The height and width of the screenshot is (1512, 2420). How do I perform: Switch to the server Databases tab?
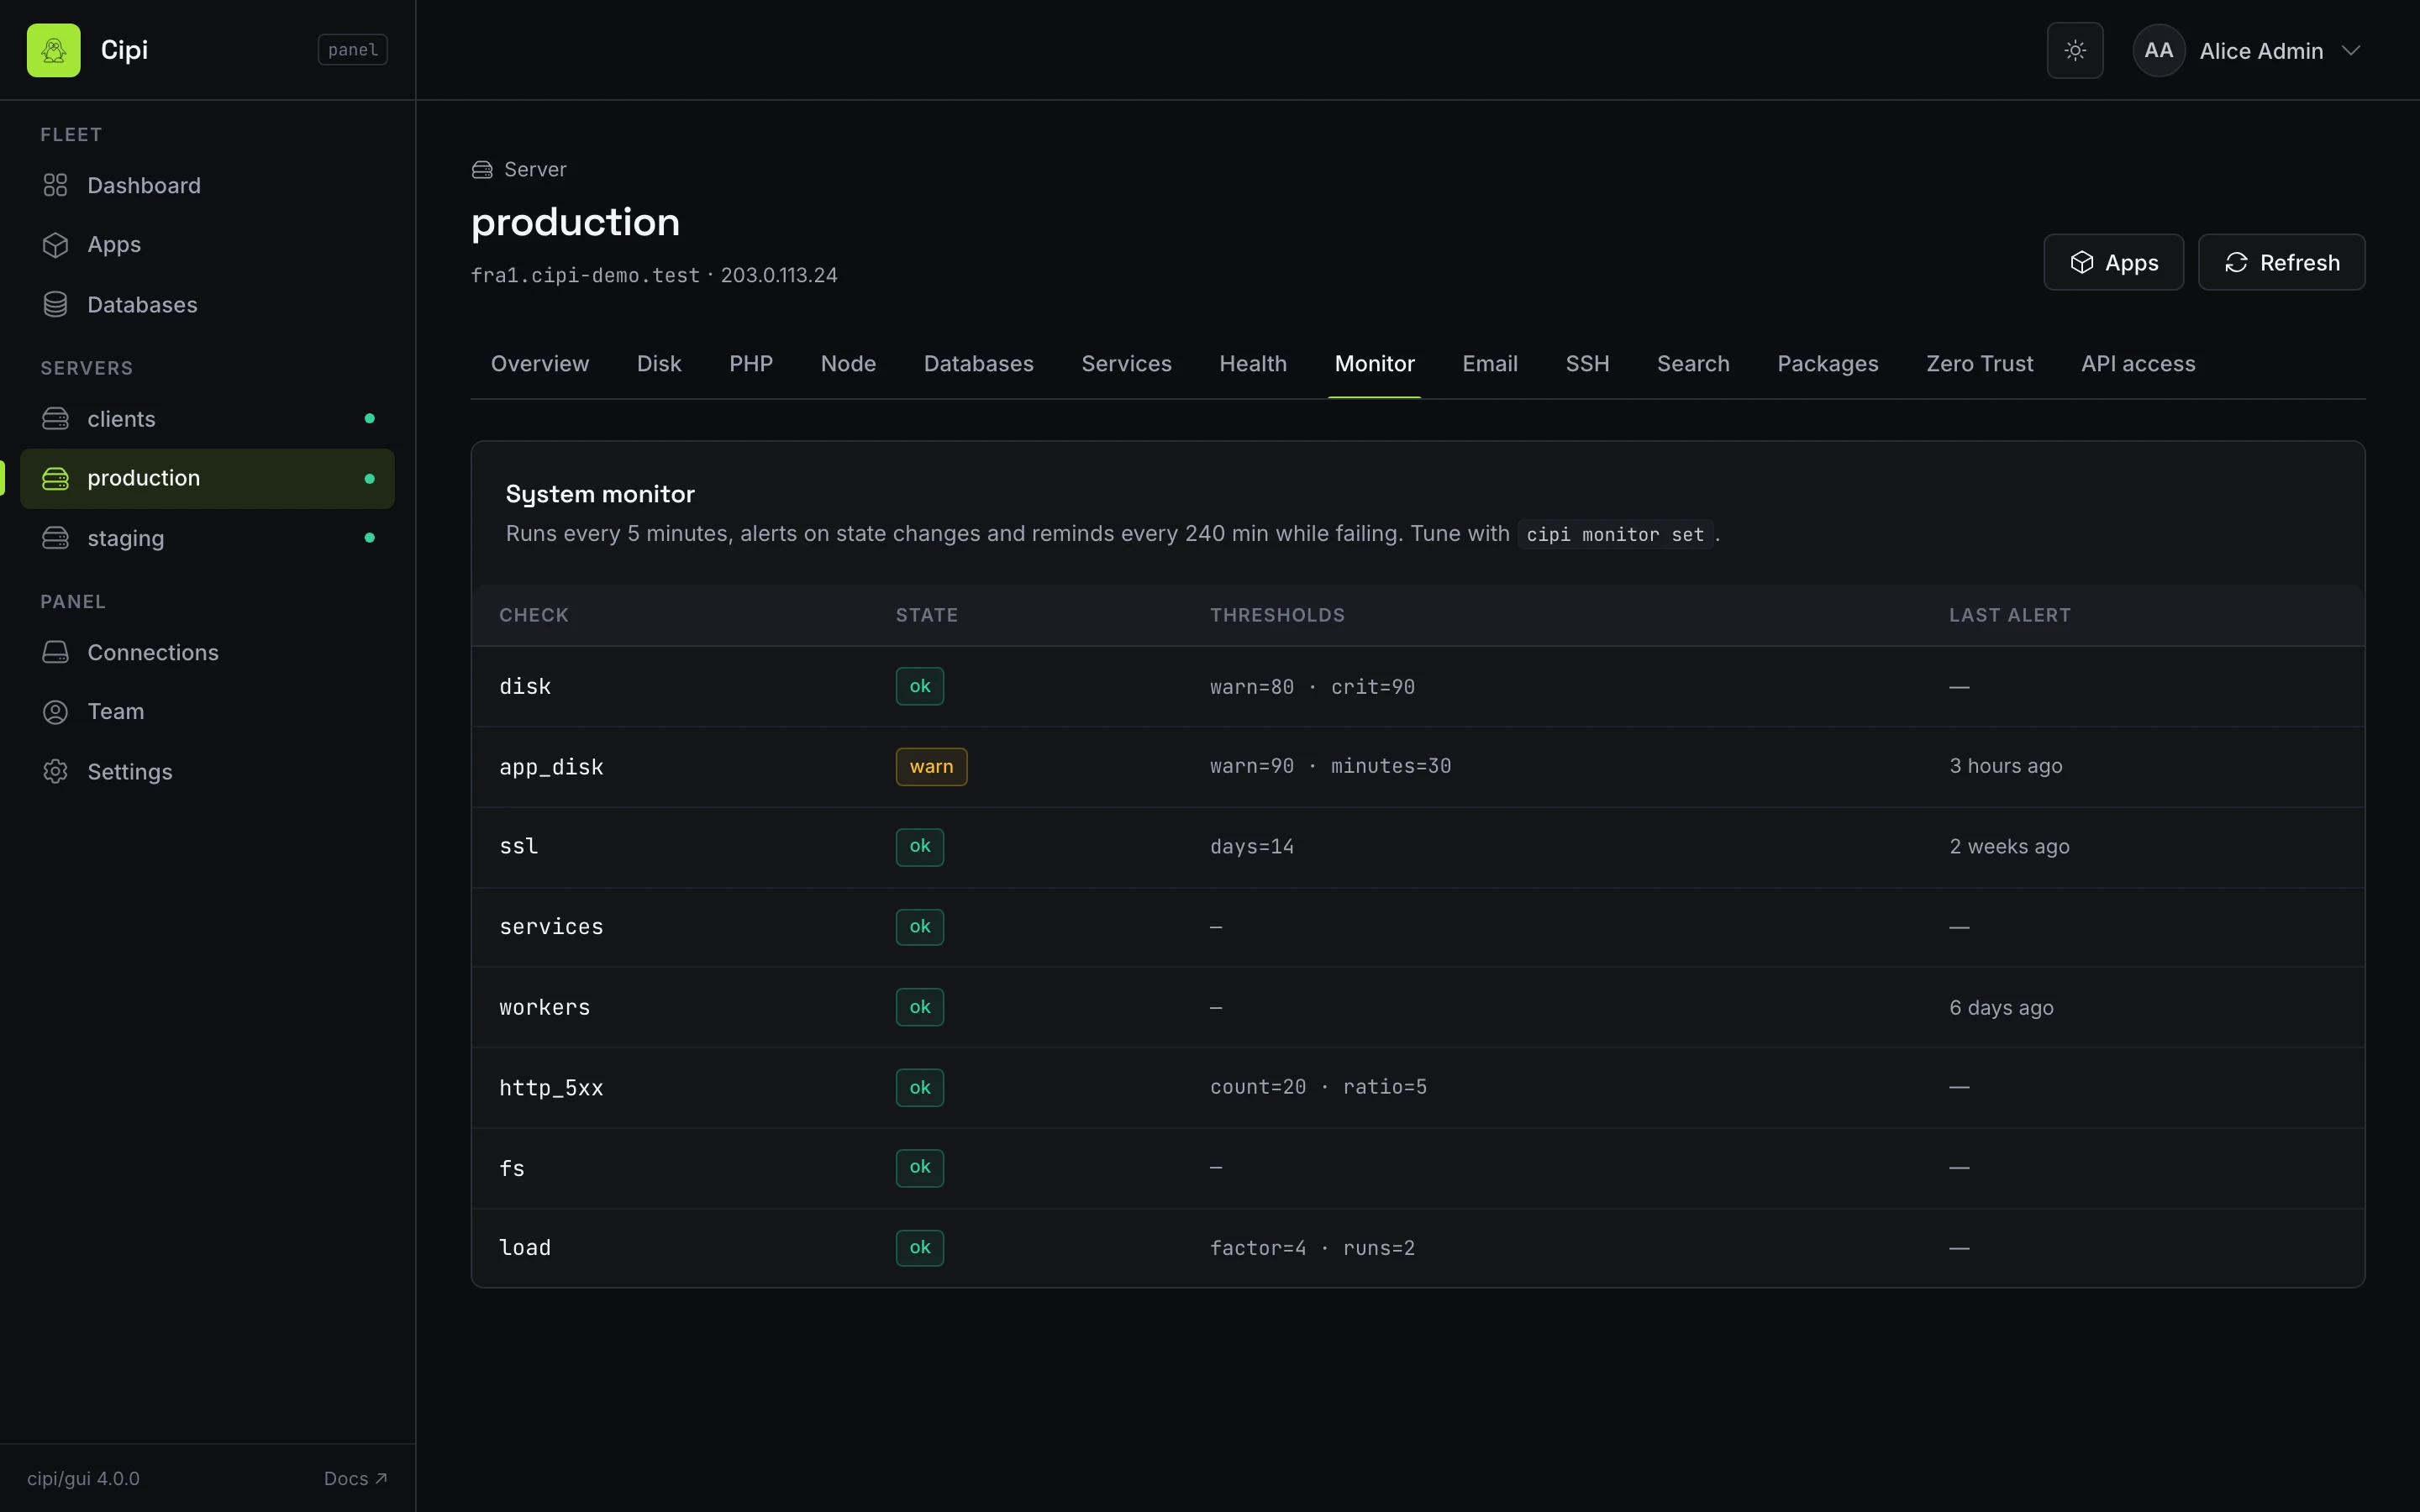tap(979, 364)
